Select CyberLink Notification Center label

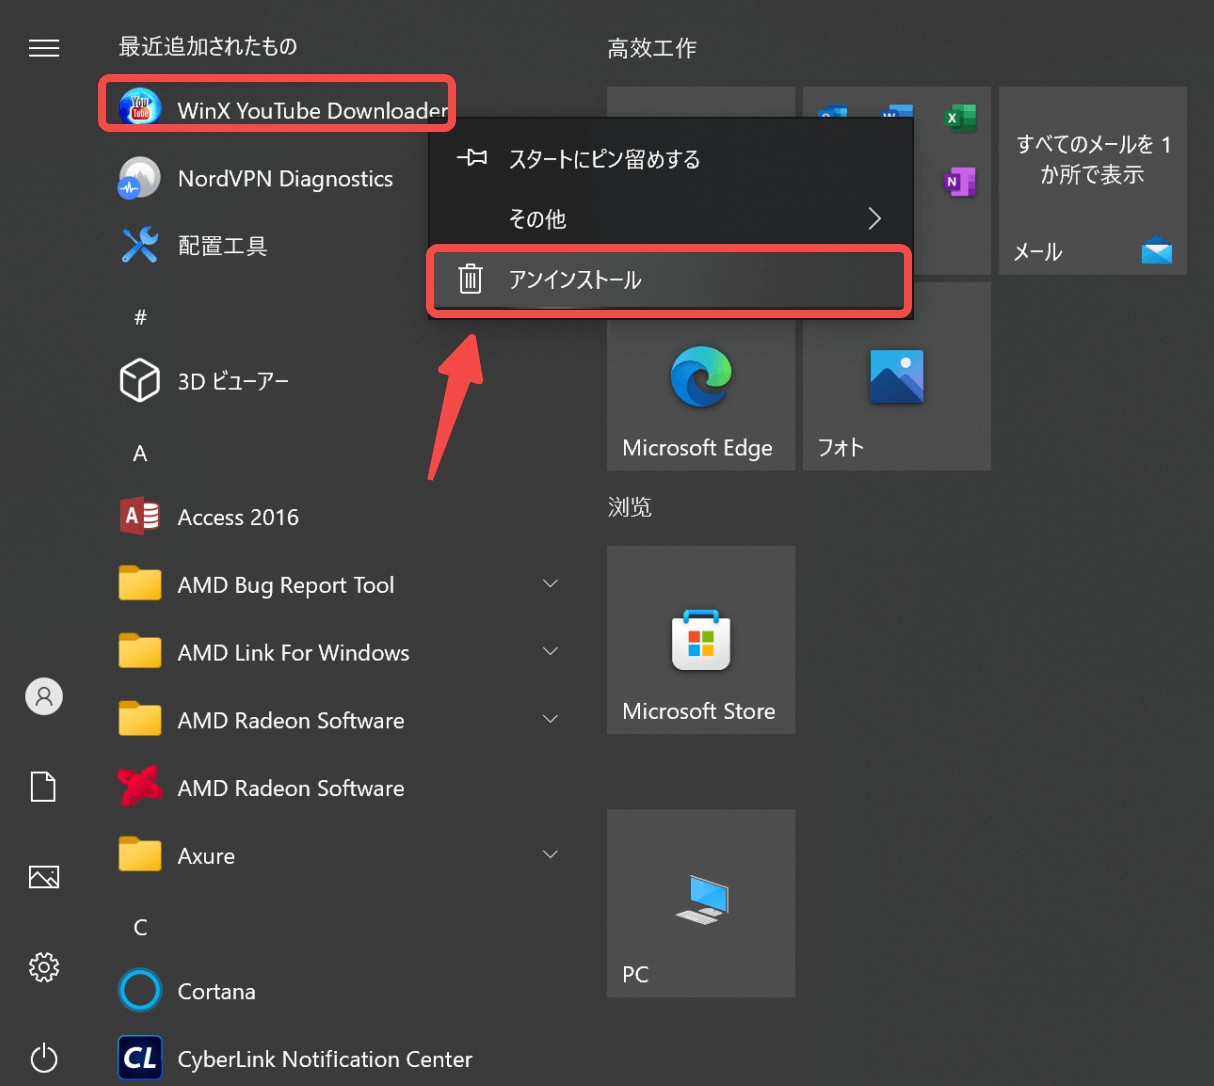click(x=325, y=1059)
